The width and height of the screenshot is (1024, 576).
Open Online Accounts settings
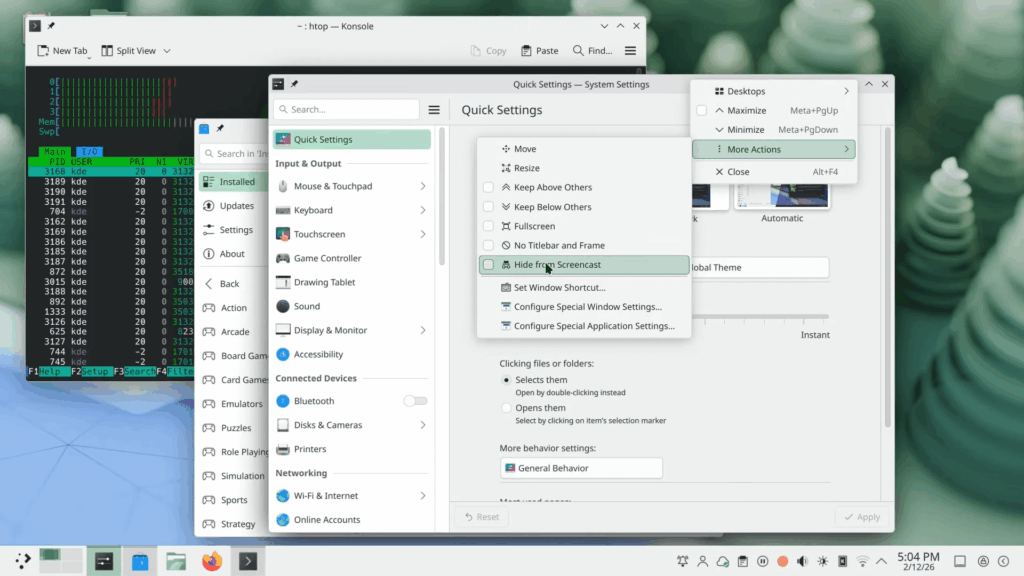pos(352,520)
